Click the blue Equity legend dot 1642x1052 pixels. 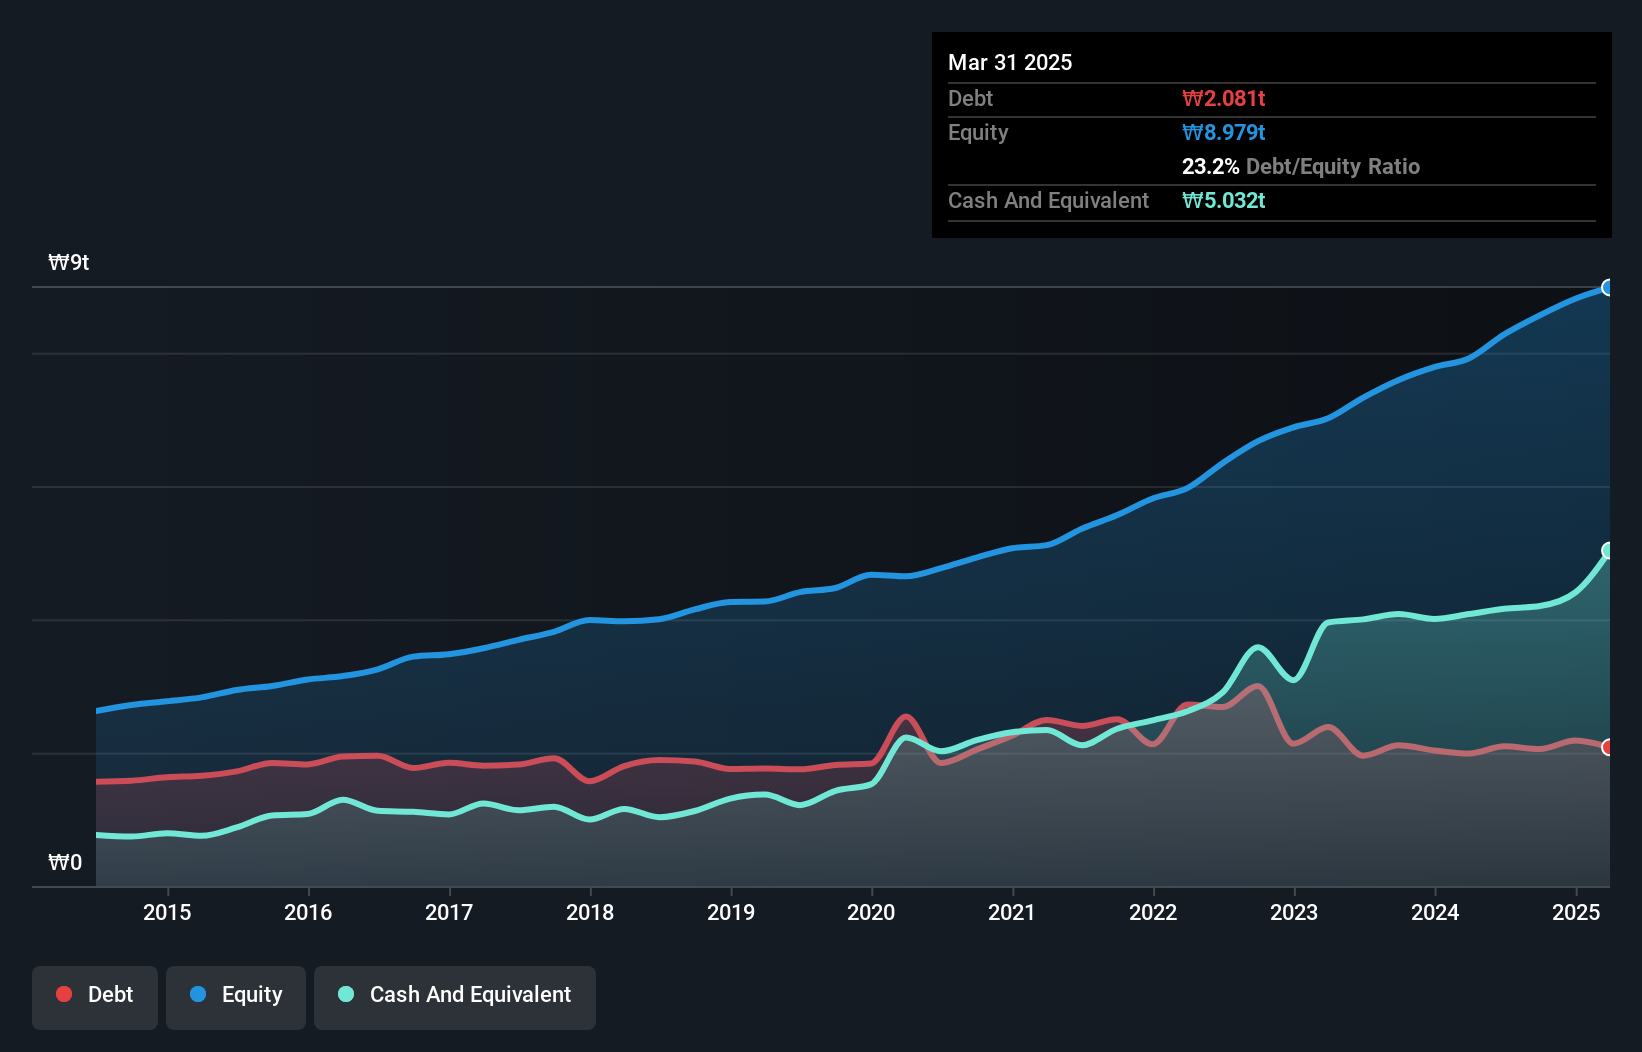[x=198, y=994]
